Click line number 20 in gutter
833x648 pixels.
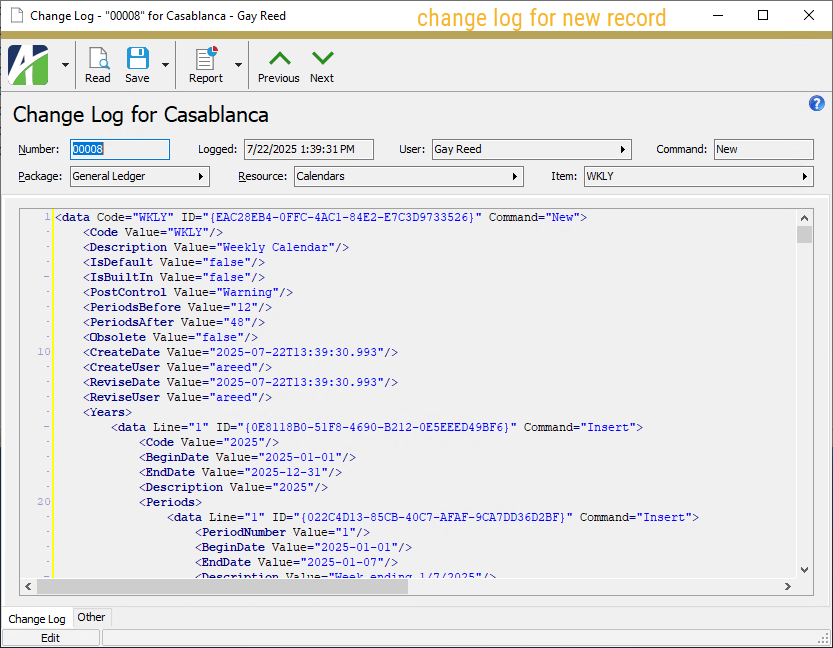pos(44,501)
